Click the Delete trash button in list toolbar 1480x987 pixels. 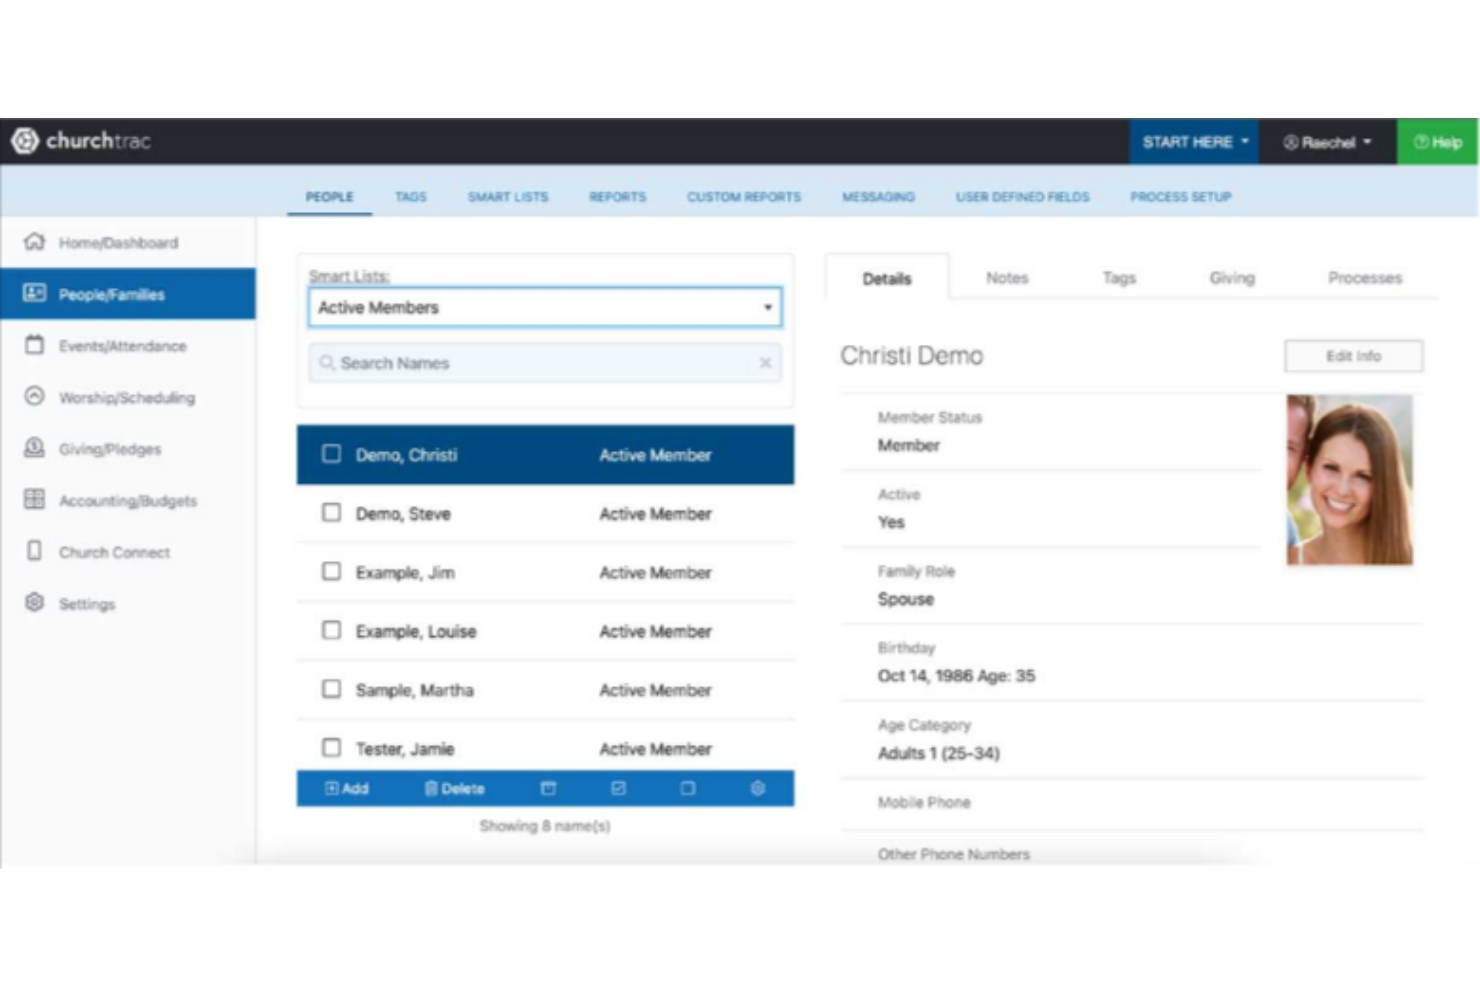pyautogui.click(x=454, y=788)
